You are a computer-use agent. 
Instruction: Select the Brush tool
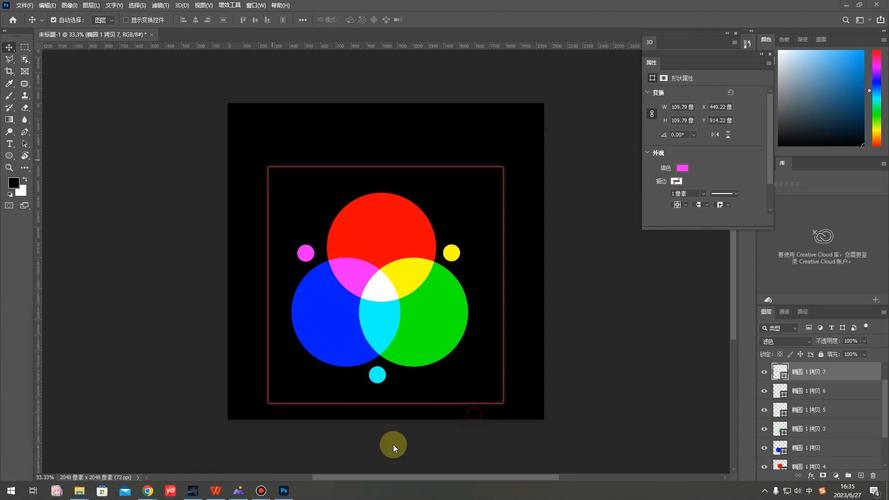(x=10, y=96)
